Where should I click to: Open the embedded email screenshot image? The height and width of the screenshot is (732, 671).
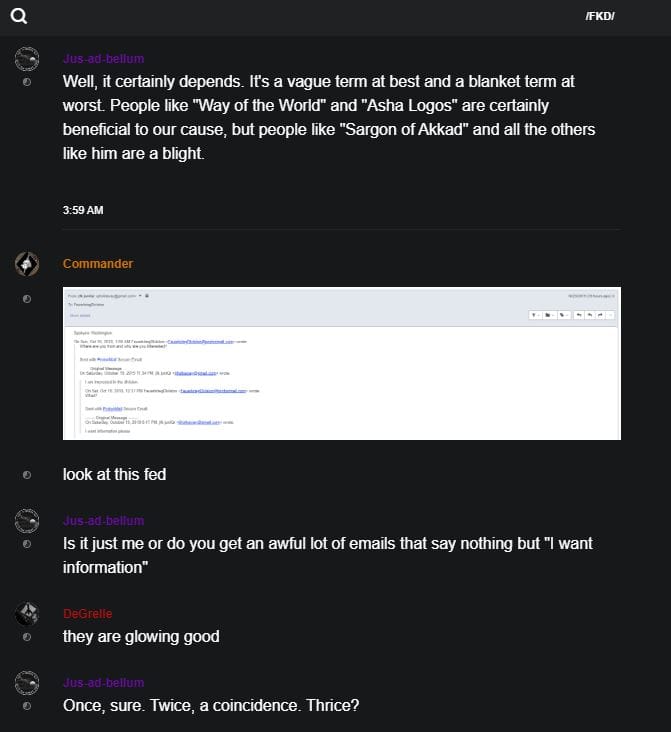point(341,363)
